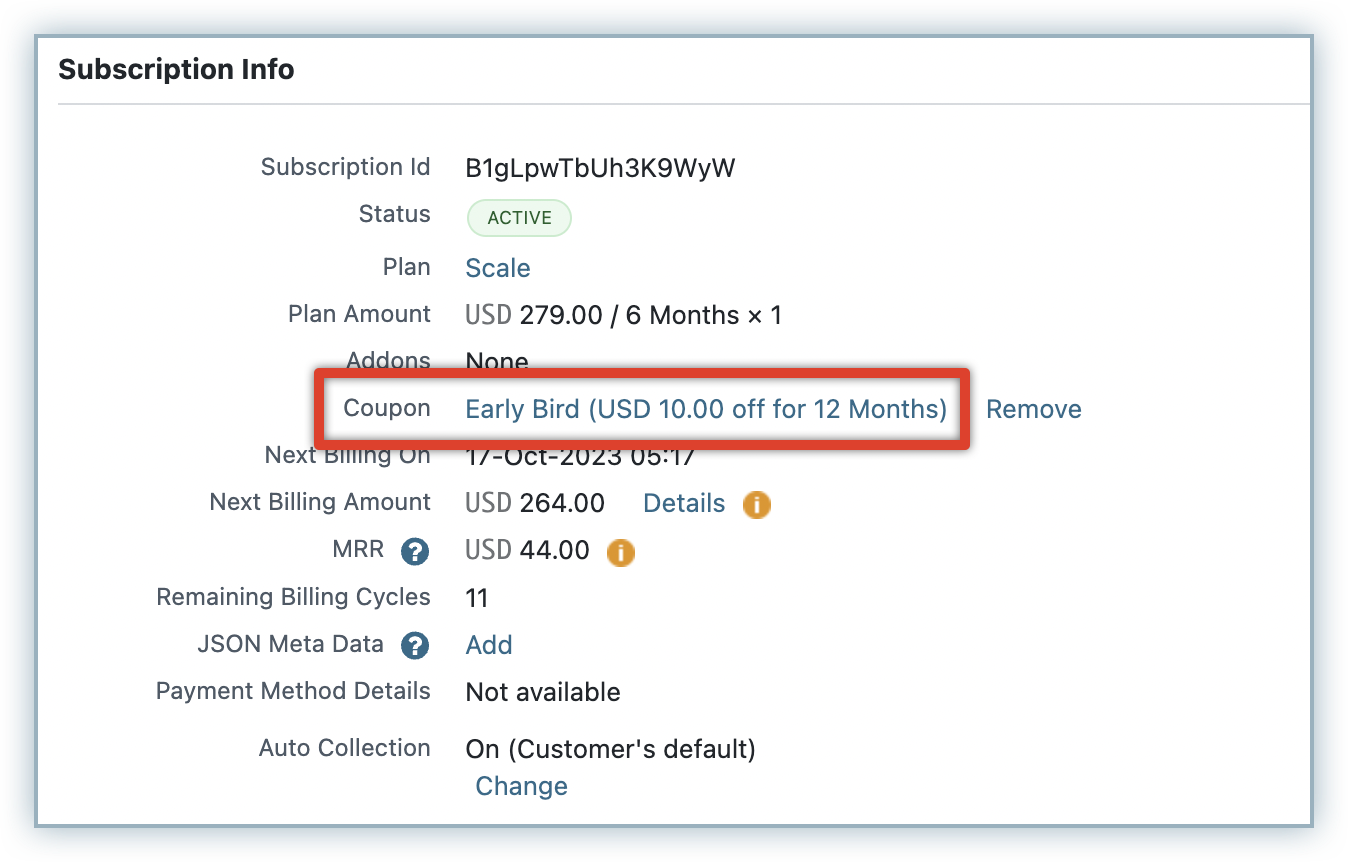Click the Remaining Billing Cycles value 11
The image size is (1348, 862).
tap(477, 598)
